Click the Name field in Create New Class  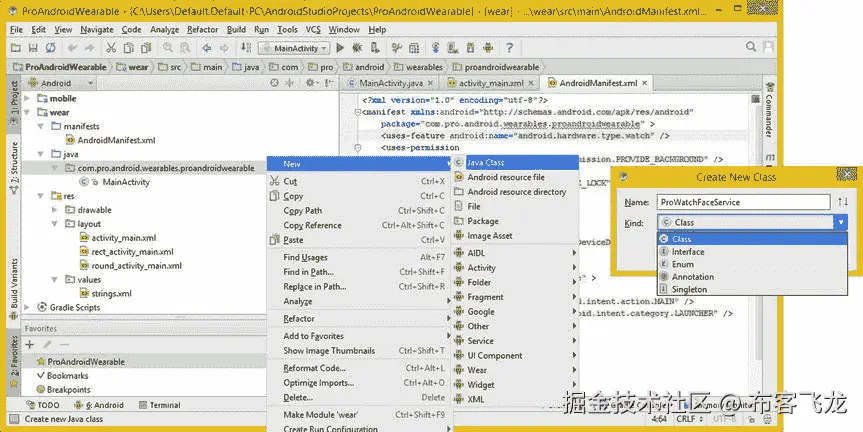[x=744, y=202]
